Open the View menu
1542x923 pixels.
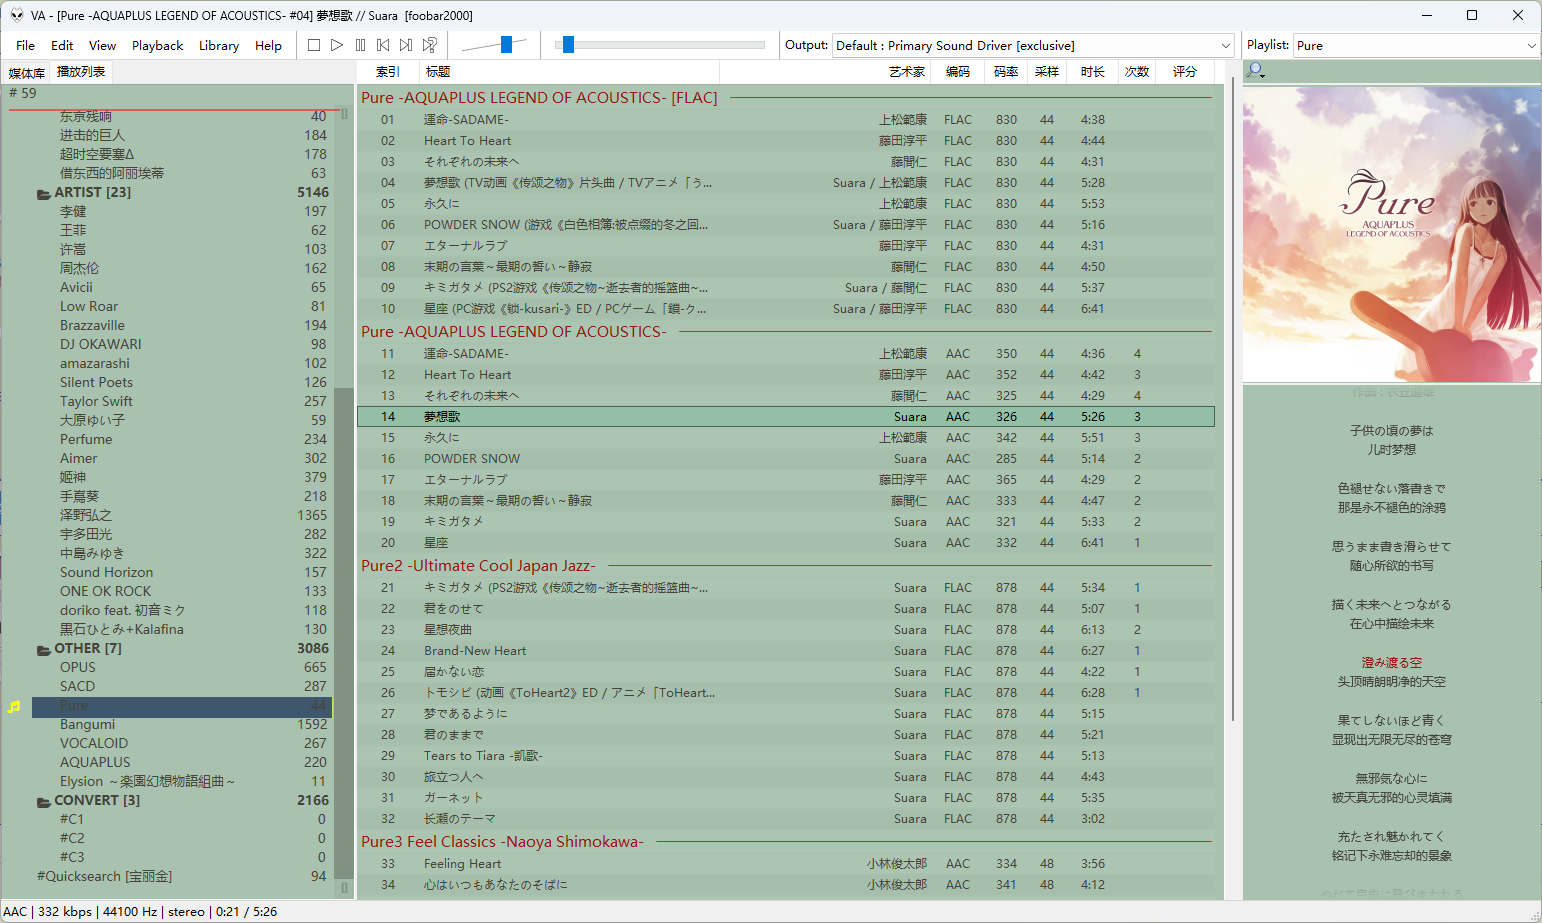coord(102,45)
